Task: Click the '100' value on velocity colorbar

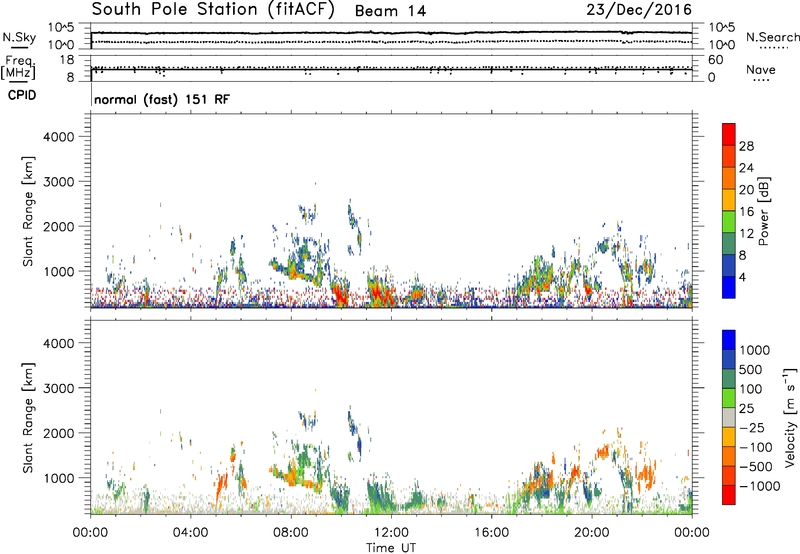Action: click(x=751, y=389)
